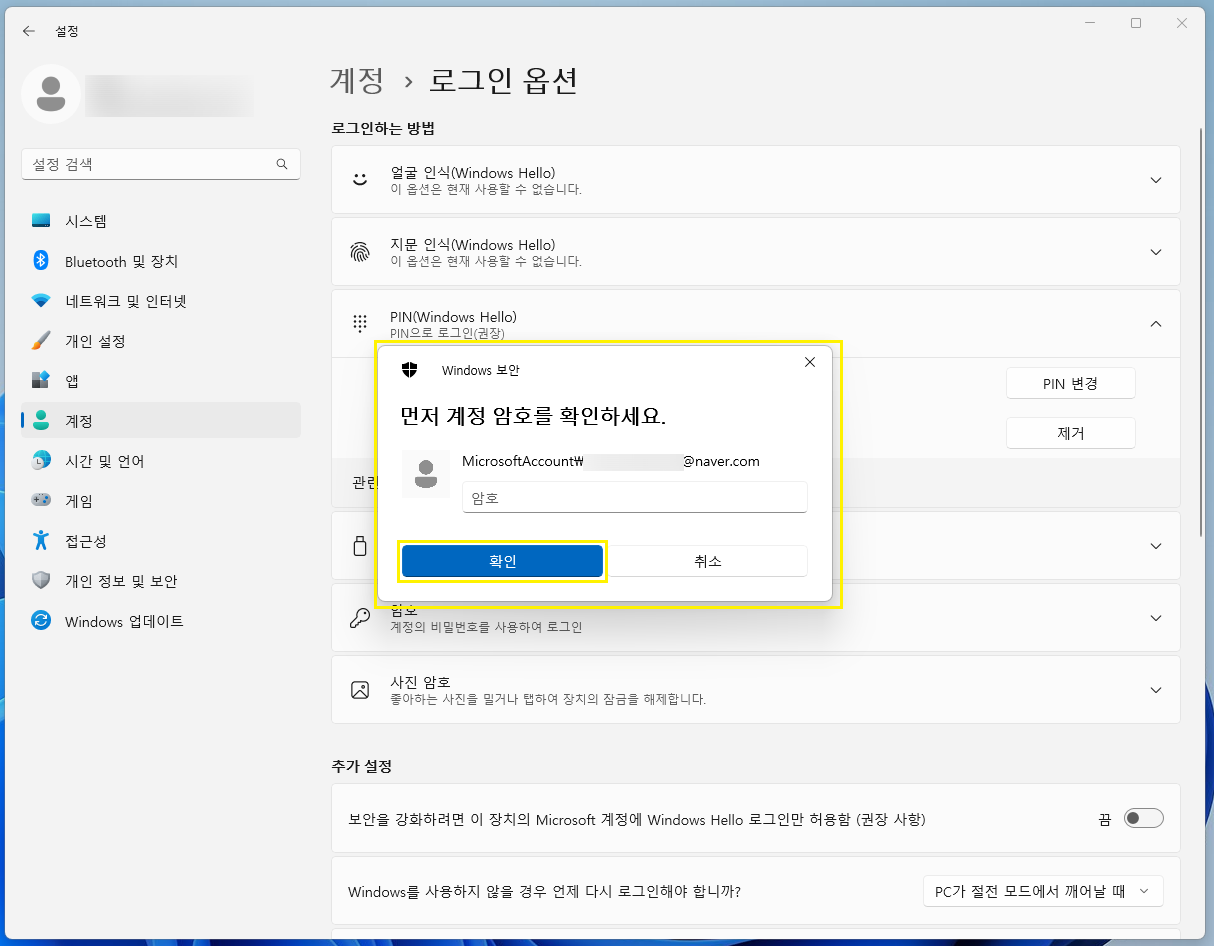This screenshot has height=946, width=1214.
Task: Expand 얼굴 인식(Windows Hello) chevron
Action: pyautogui.click(x=1156, y=180)
